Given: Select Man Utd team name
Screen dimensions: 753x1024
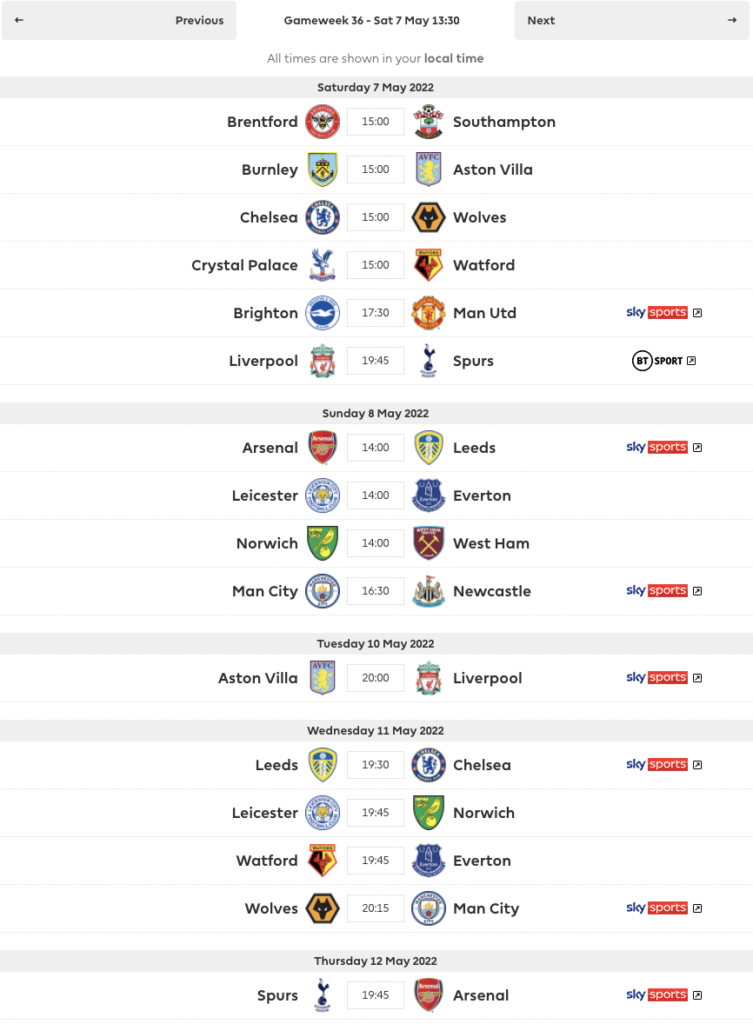Looking at the screenshot, I should click(485, 313).
